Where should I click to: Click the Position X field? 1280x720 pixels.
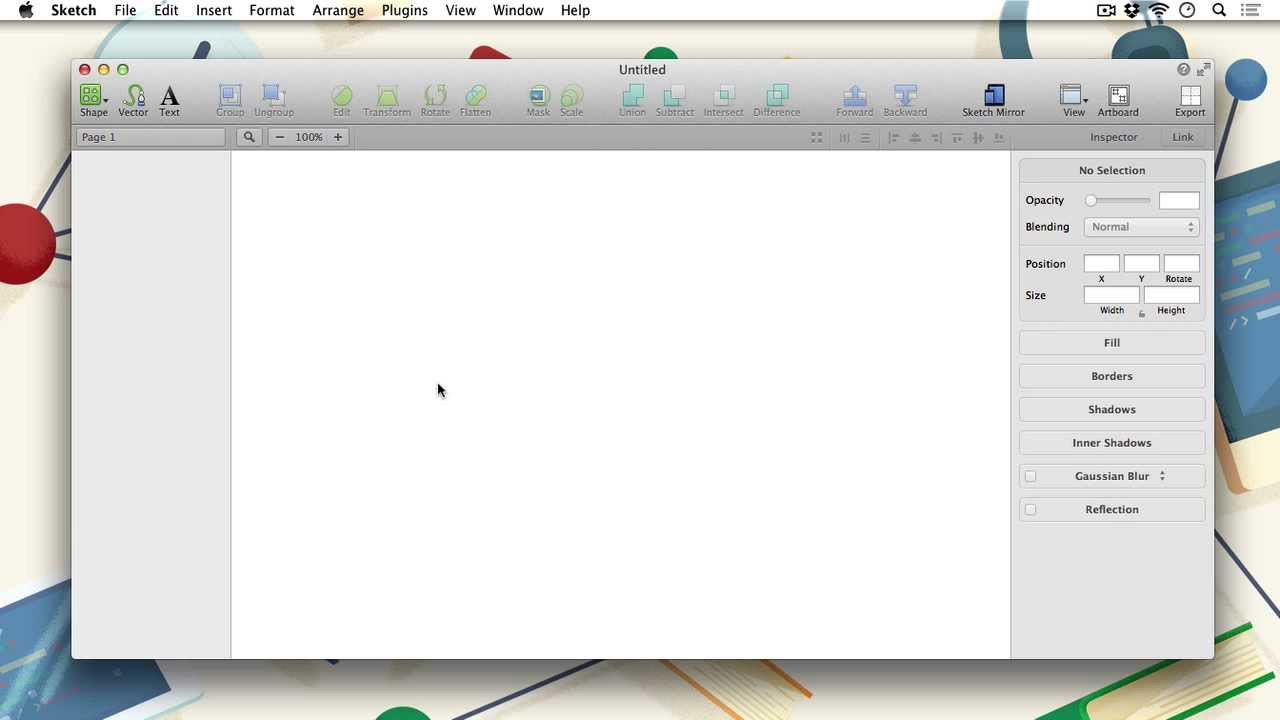(1101, 264)
